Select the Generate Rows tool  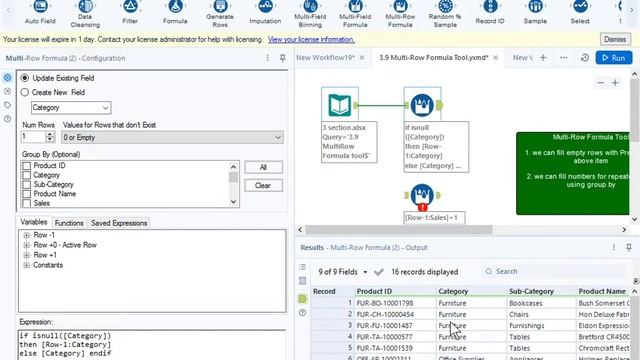(220, 6)
